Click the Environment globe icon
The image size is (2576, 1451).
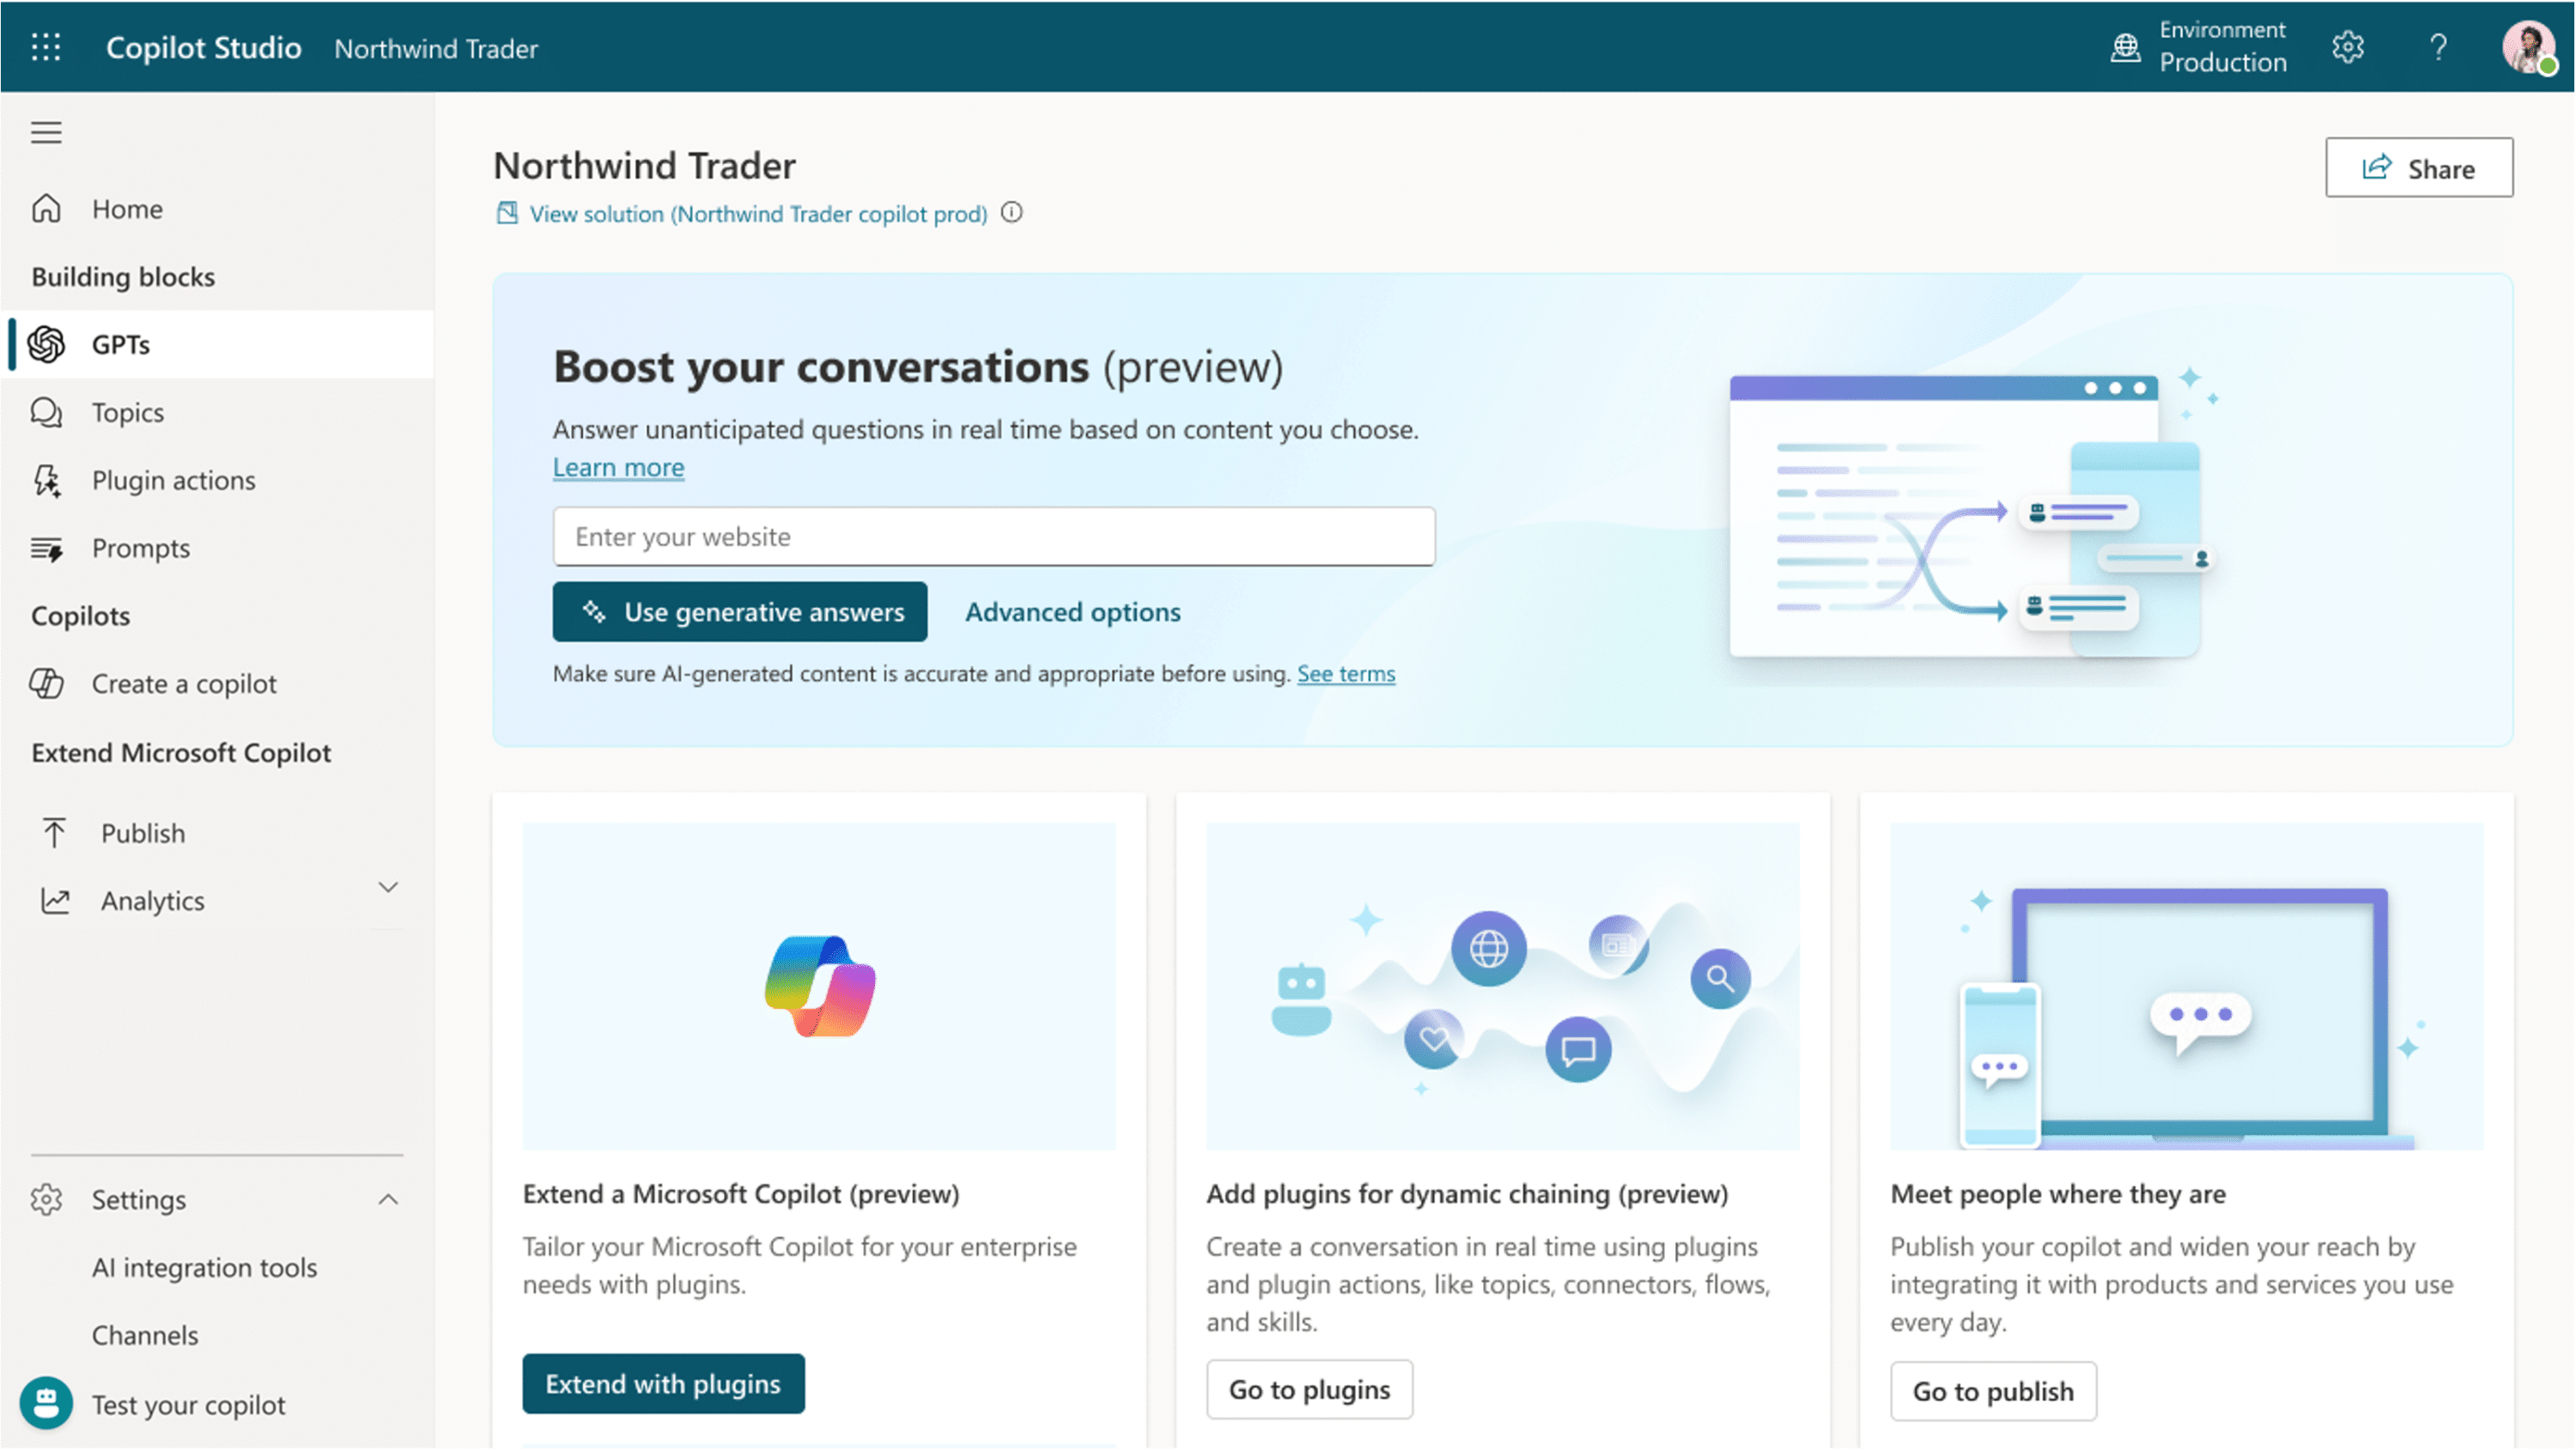(x=2126, y=47)
